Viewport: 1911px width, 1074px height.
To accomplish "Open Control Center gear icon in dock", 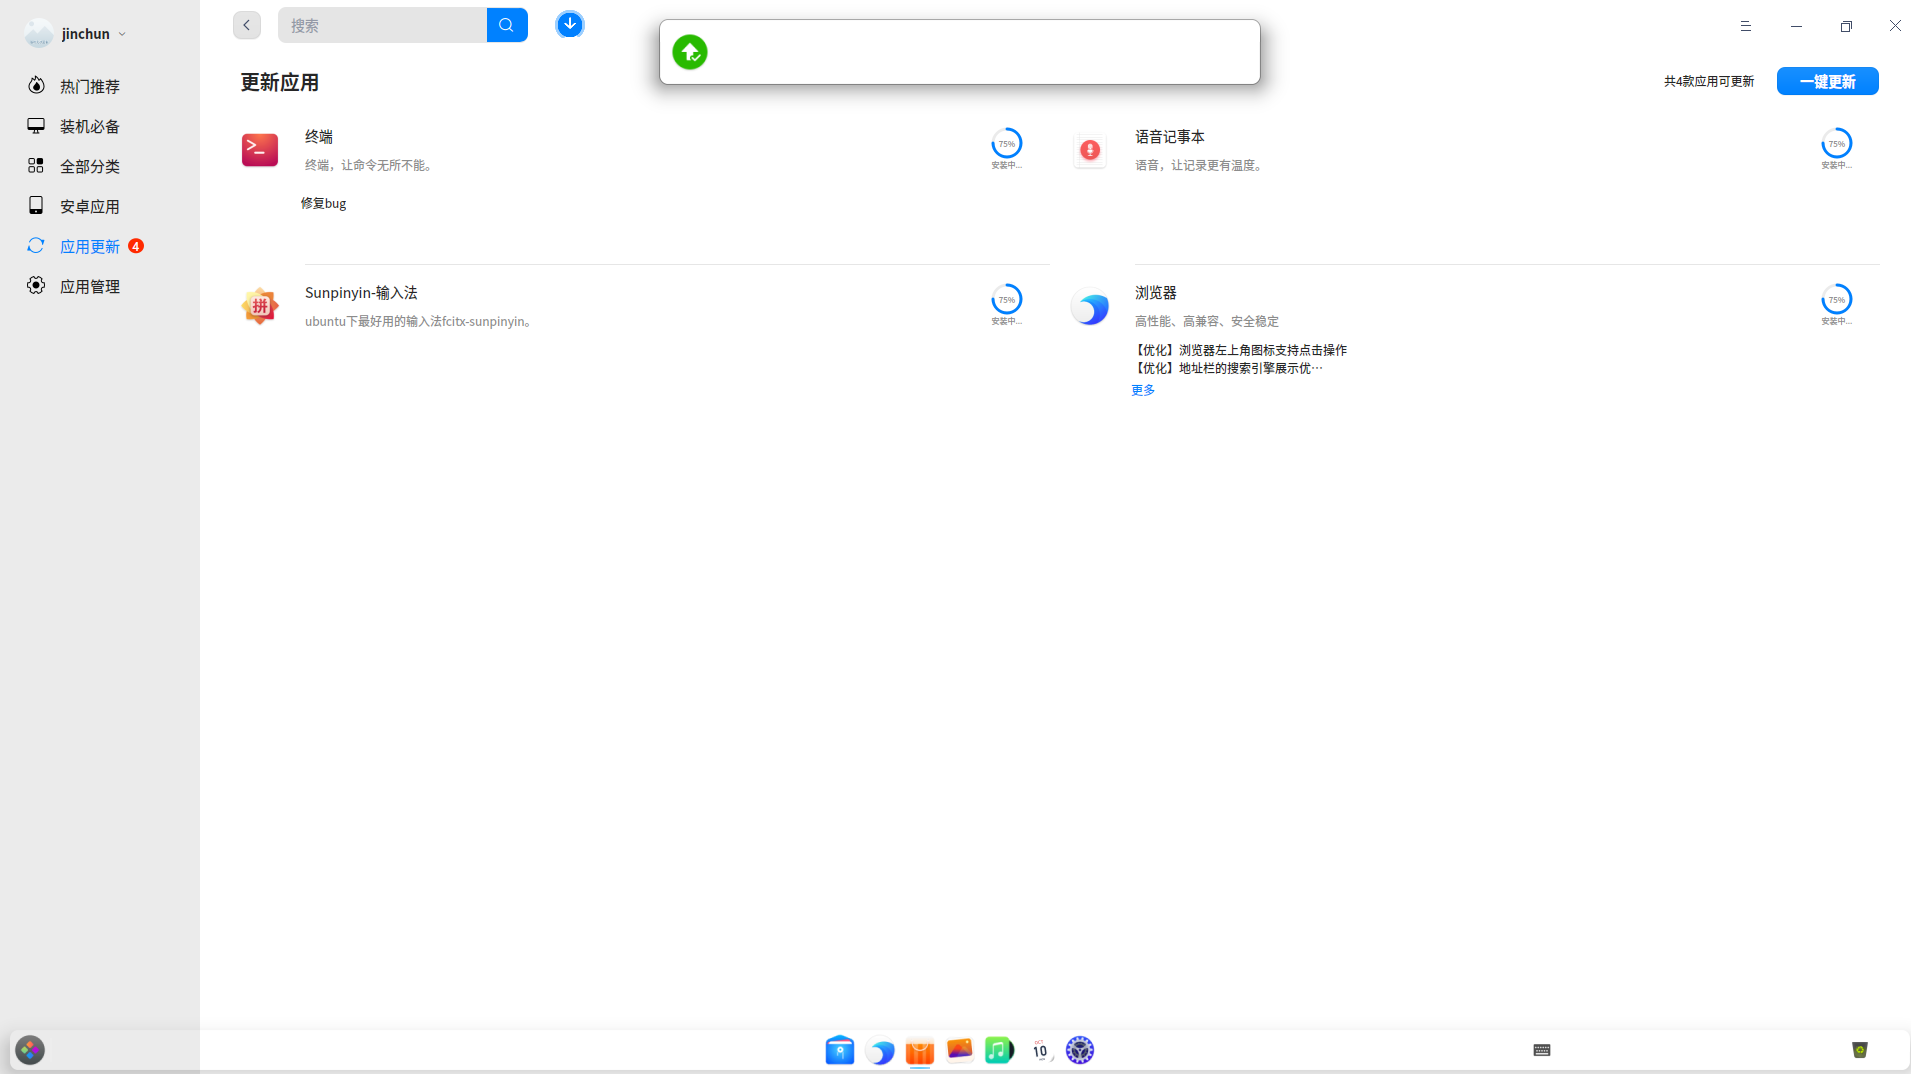I will (x=1080, y=1050).
